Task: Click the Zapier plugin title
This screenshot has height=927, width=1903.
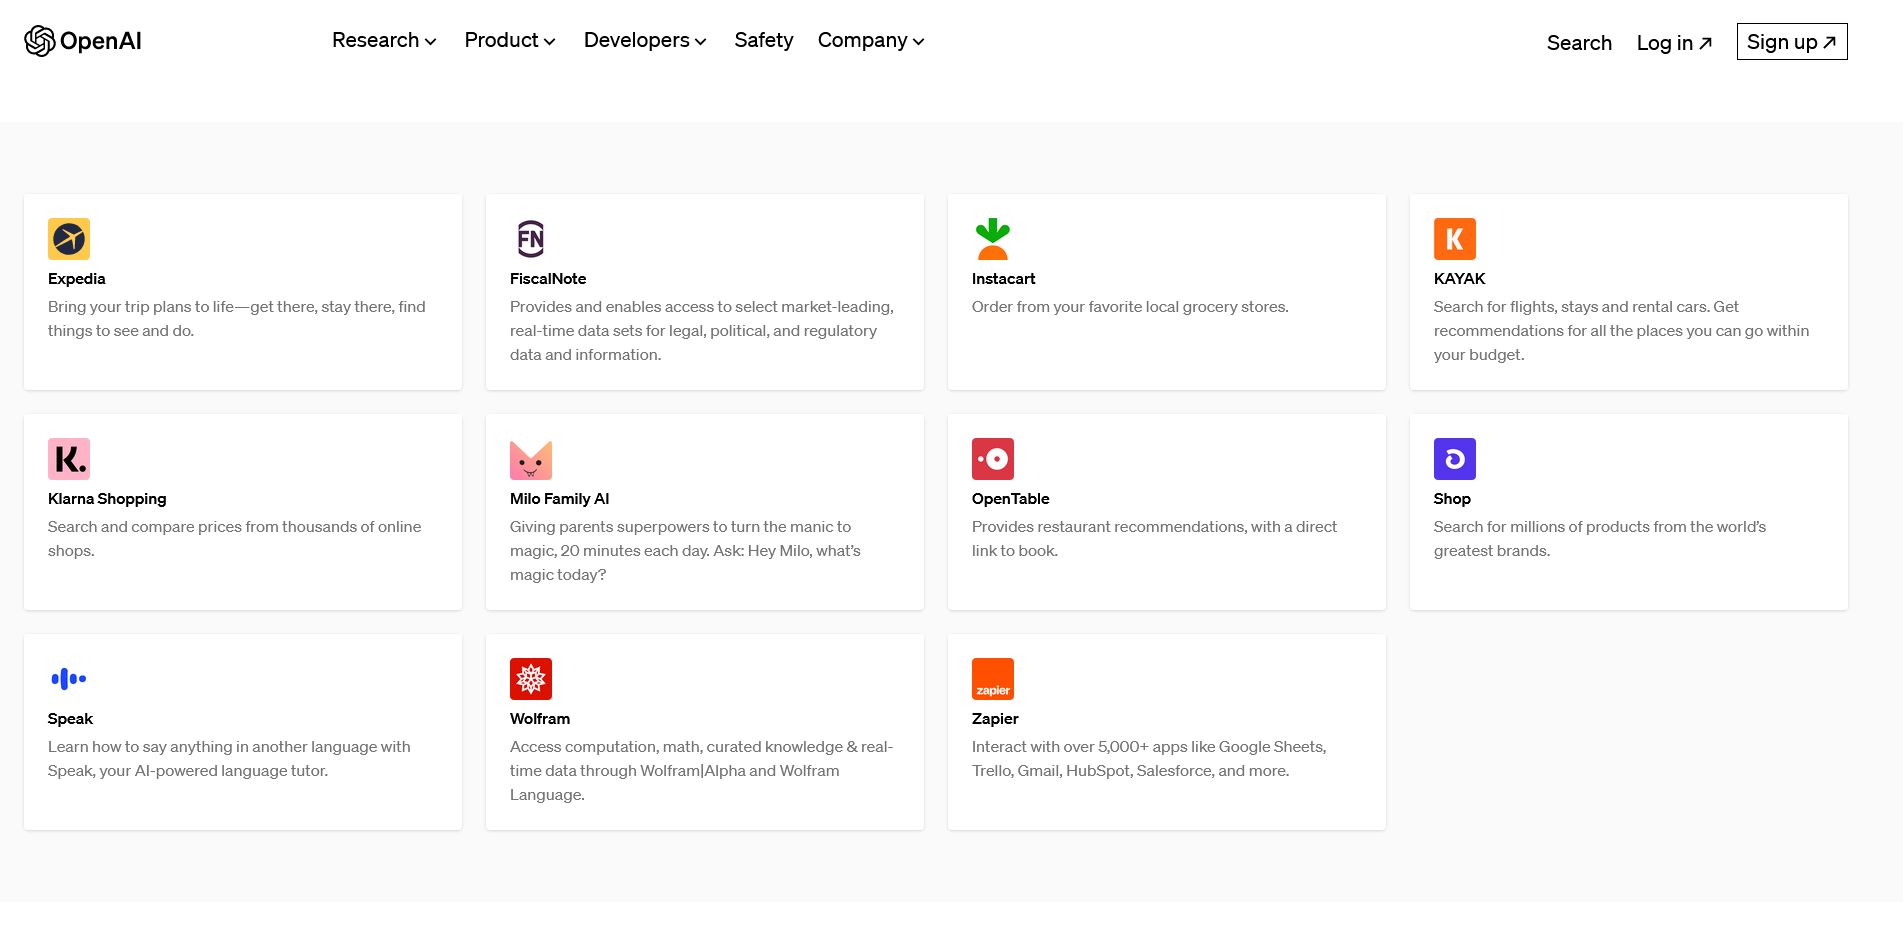Action: point(995,719)
